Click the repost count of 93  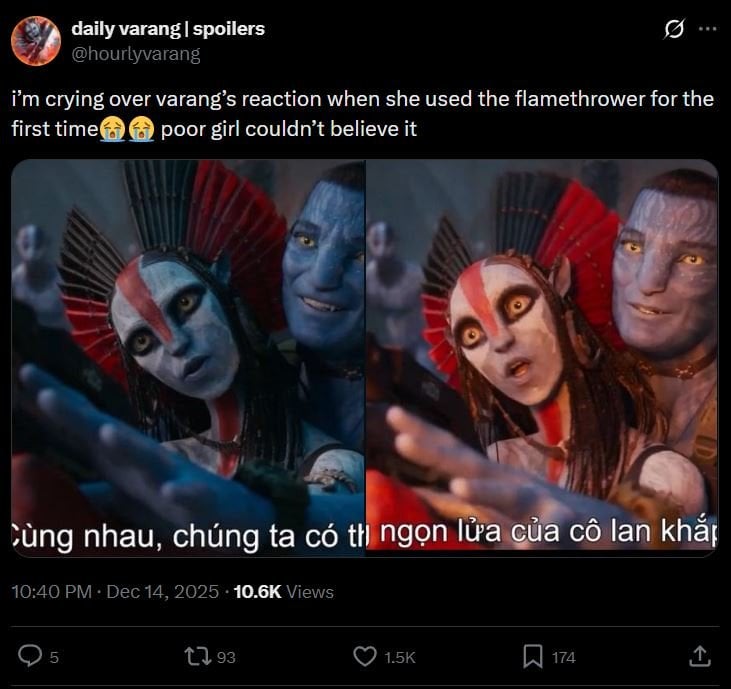[x=226, y=657]
